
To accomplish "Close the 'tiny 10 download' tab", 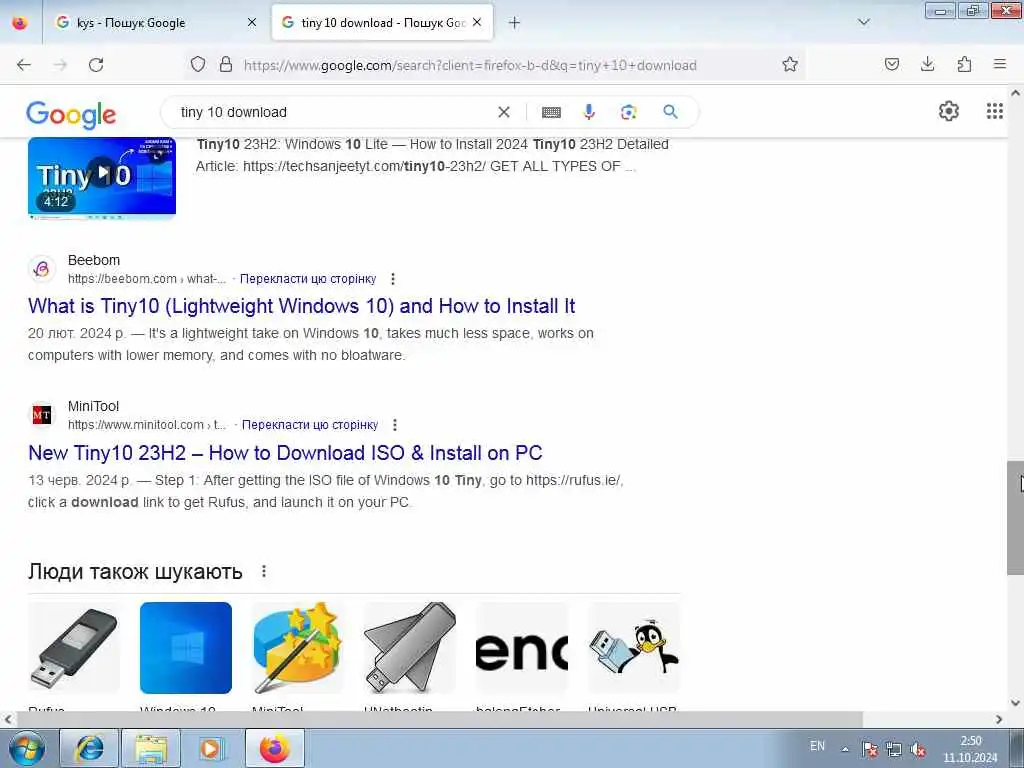I will click(x=477, y=22).
